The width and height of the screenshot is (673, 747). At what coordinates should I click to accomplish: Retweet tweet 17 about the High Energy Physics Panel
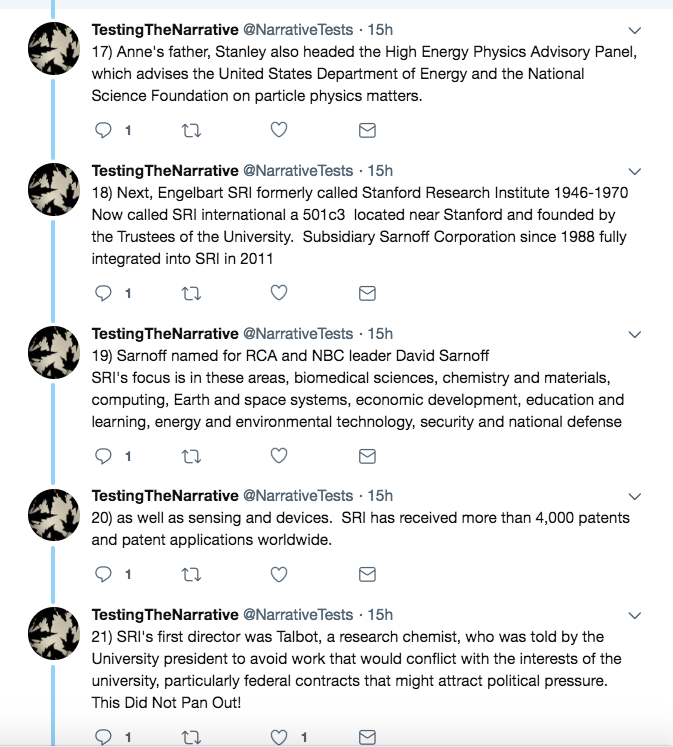click(191, 130)
